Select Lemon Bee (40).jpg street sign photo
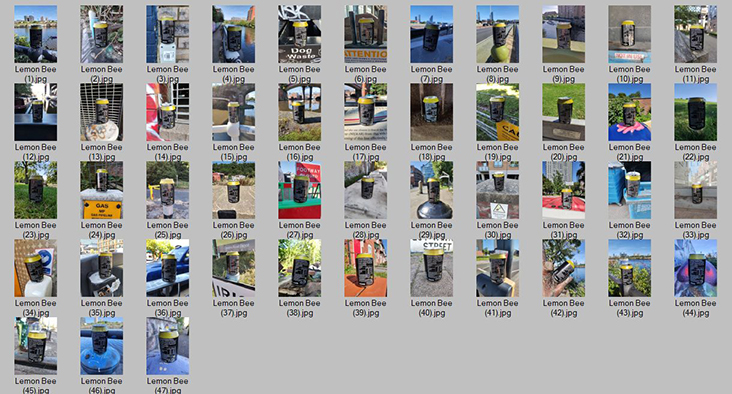 [x=431, y=268]
